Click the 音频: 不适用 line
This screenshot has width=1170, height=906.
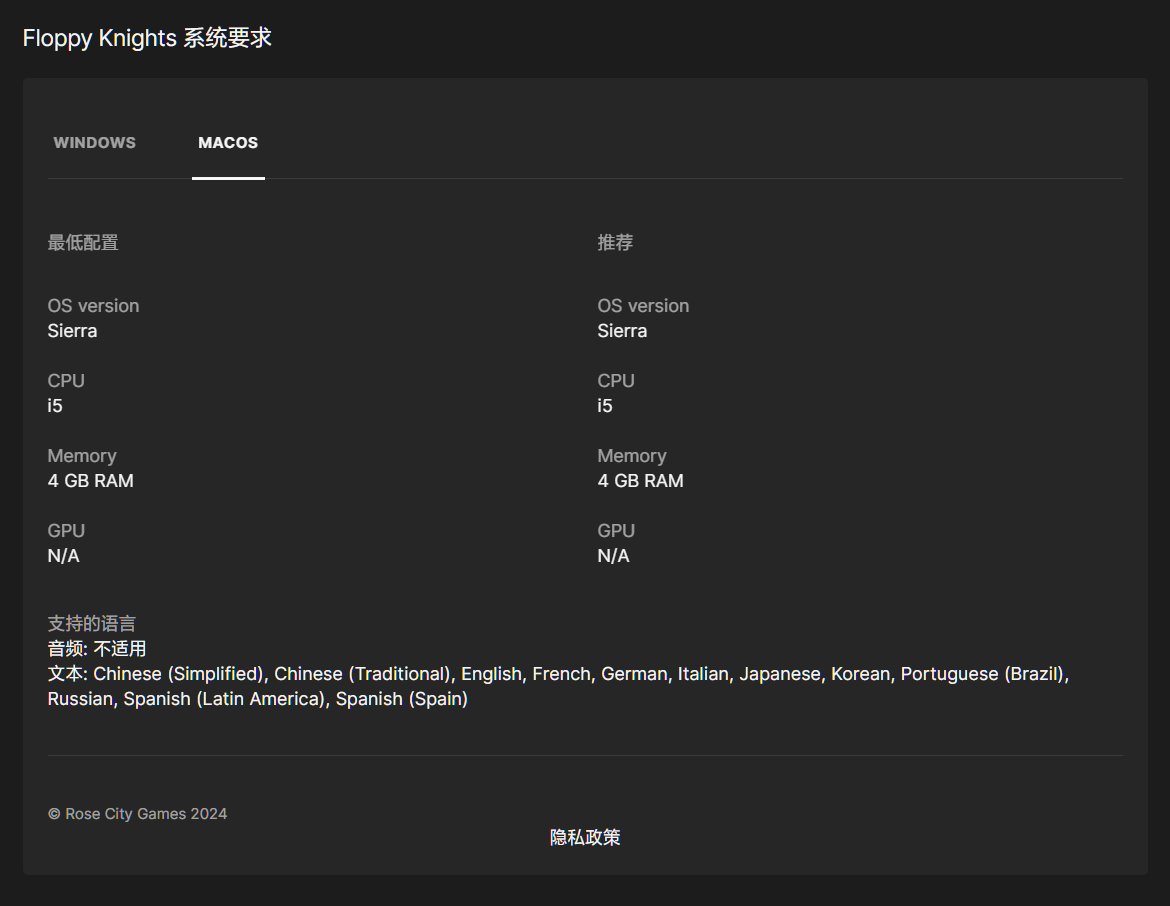pos(97,649)
